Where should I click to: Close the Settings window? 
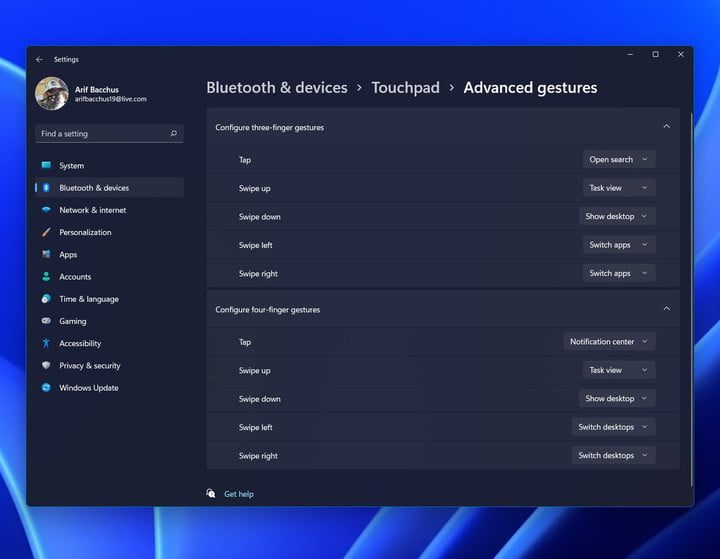point(681,54)
